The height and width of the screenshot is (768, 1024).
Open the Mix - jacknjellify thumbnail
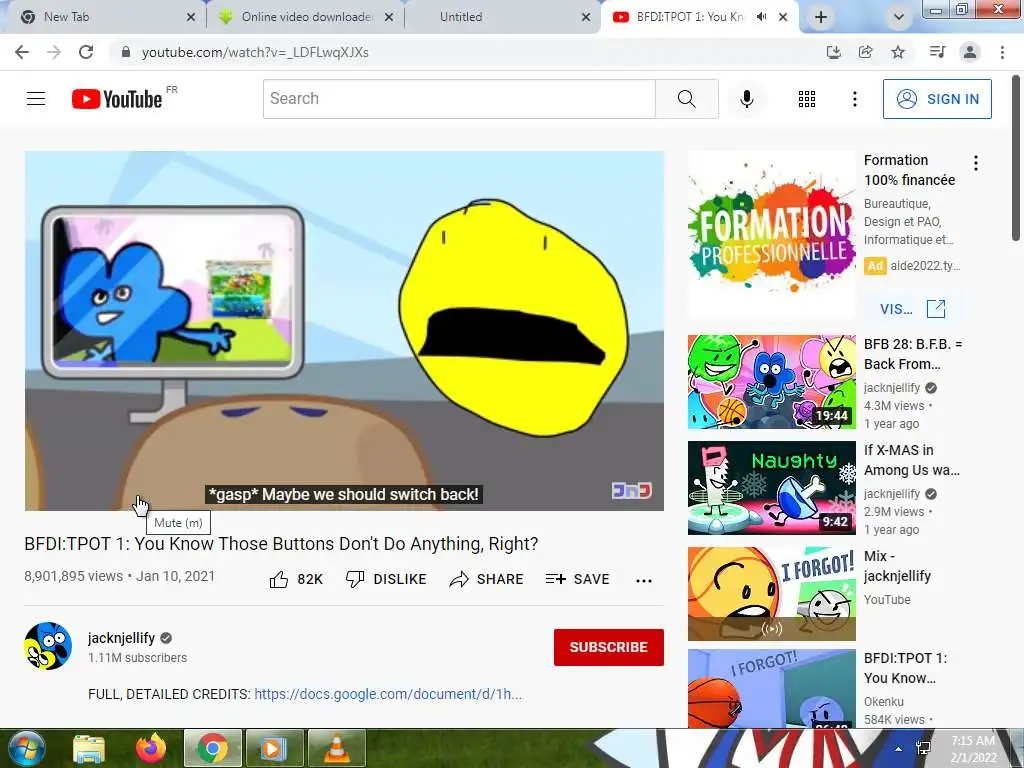tap(771, 594)
